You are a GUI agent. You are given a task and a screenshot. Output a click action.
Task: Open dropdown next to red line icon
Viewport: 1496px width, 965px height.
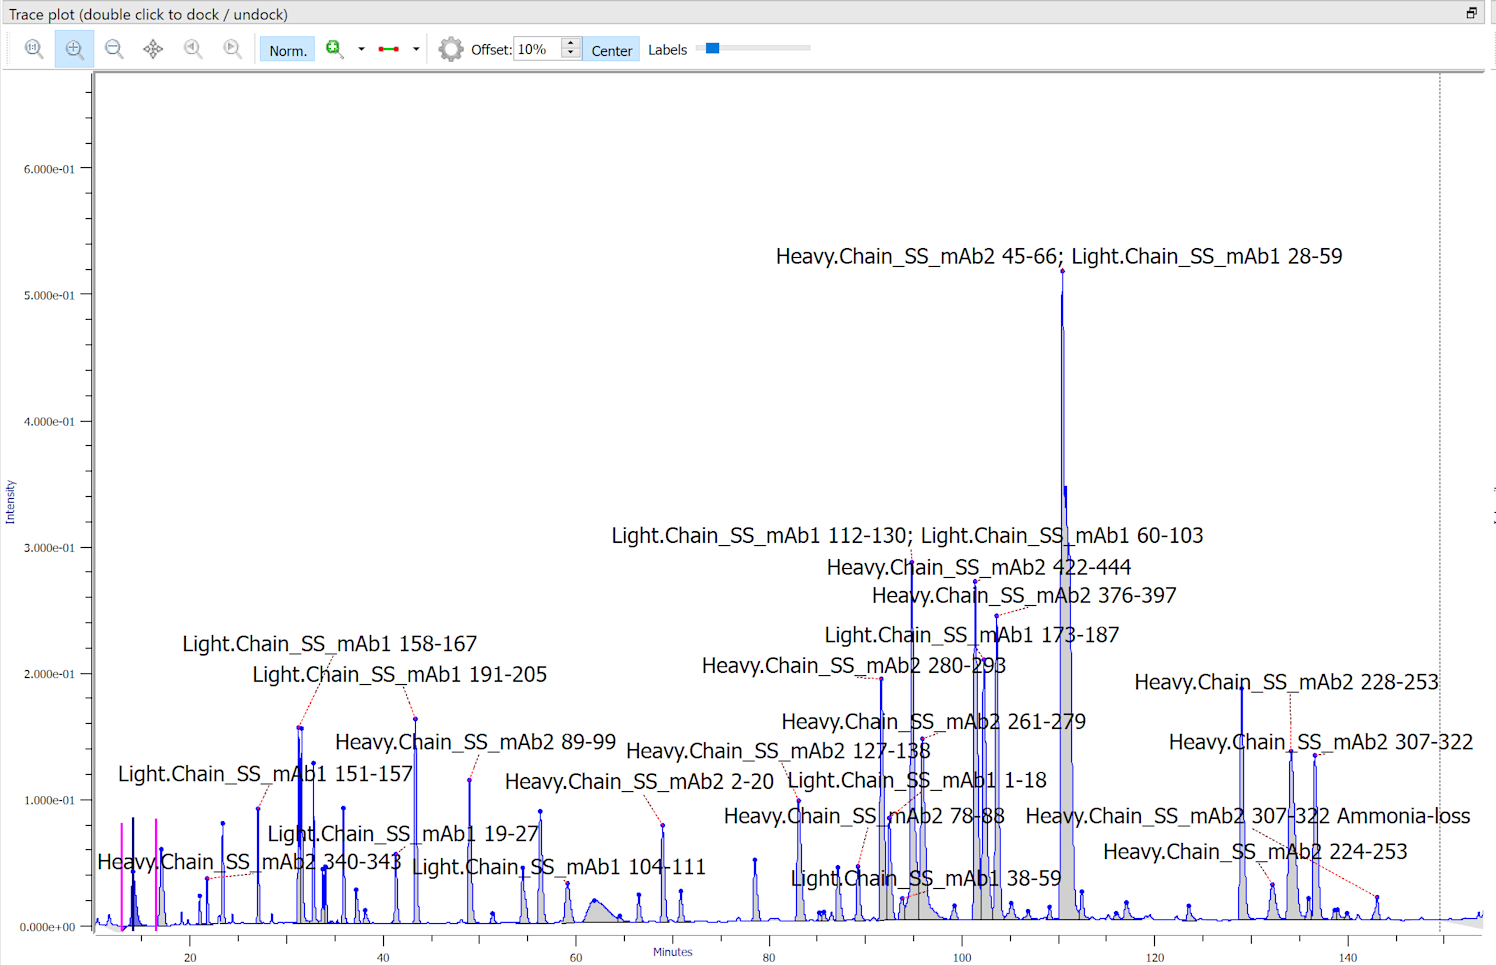pyautogui.click(x=416, y=49)
